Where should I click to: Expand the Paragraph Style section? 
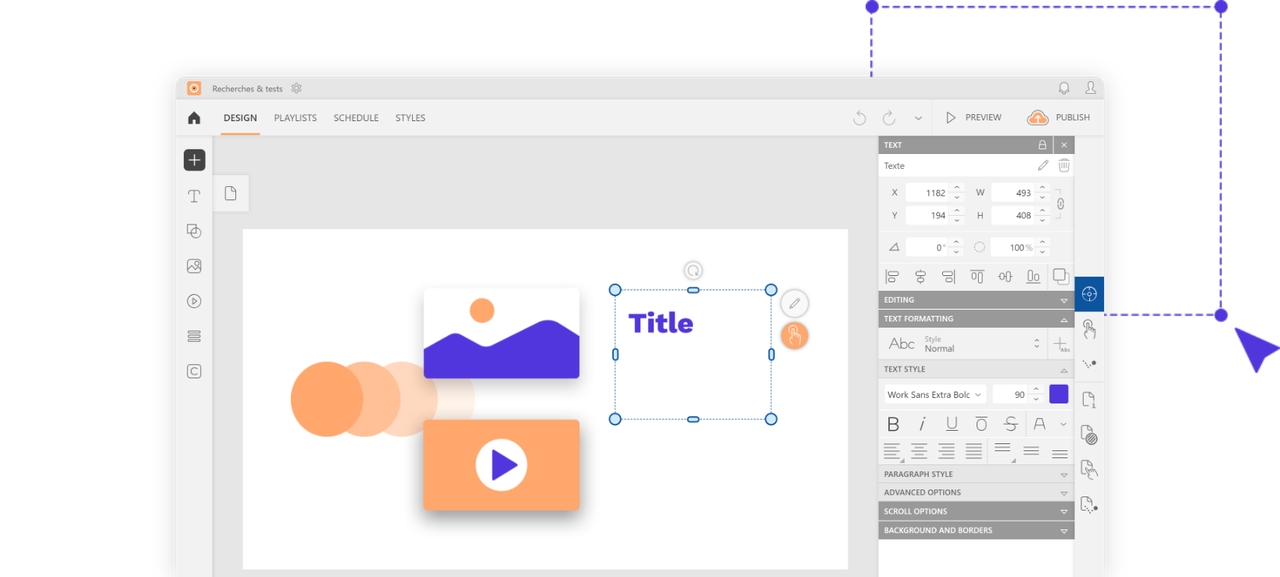976,474
